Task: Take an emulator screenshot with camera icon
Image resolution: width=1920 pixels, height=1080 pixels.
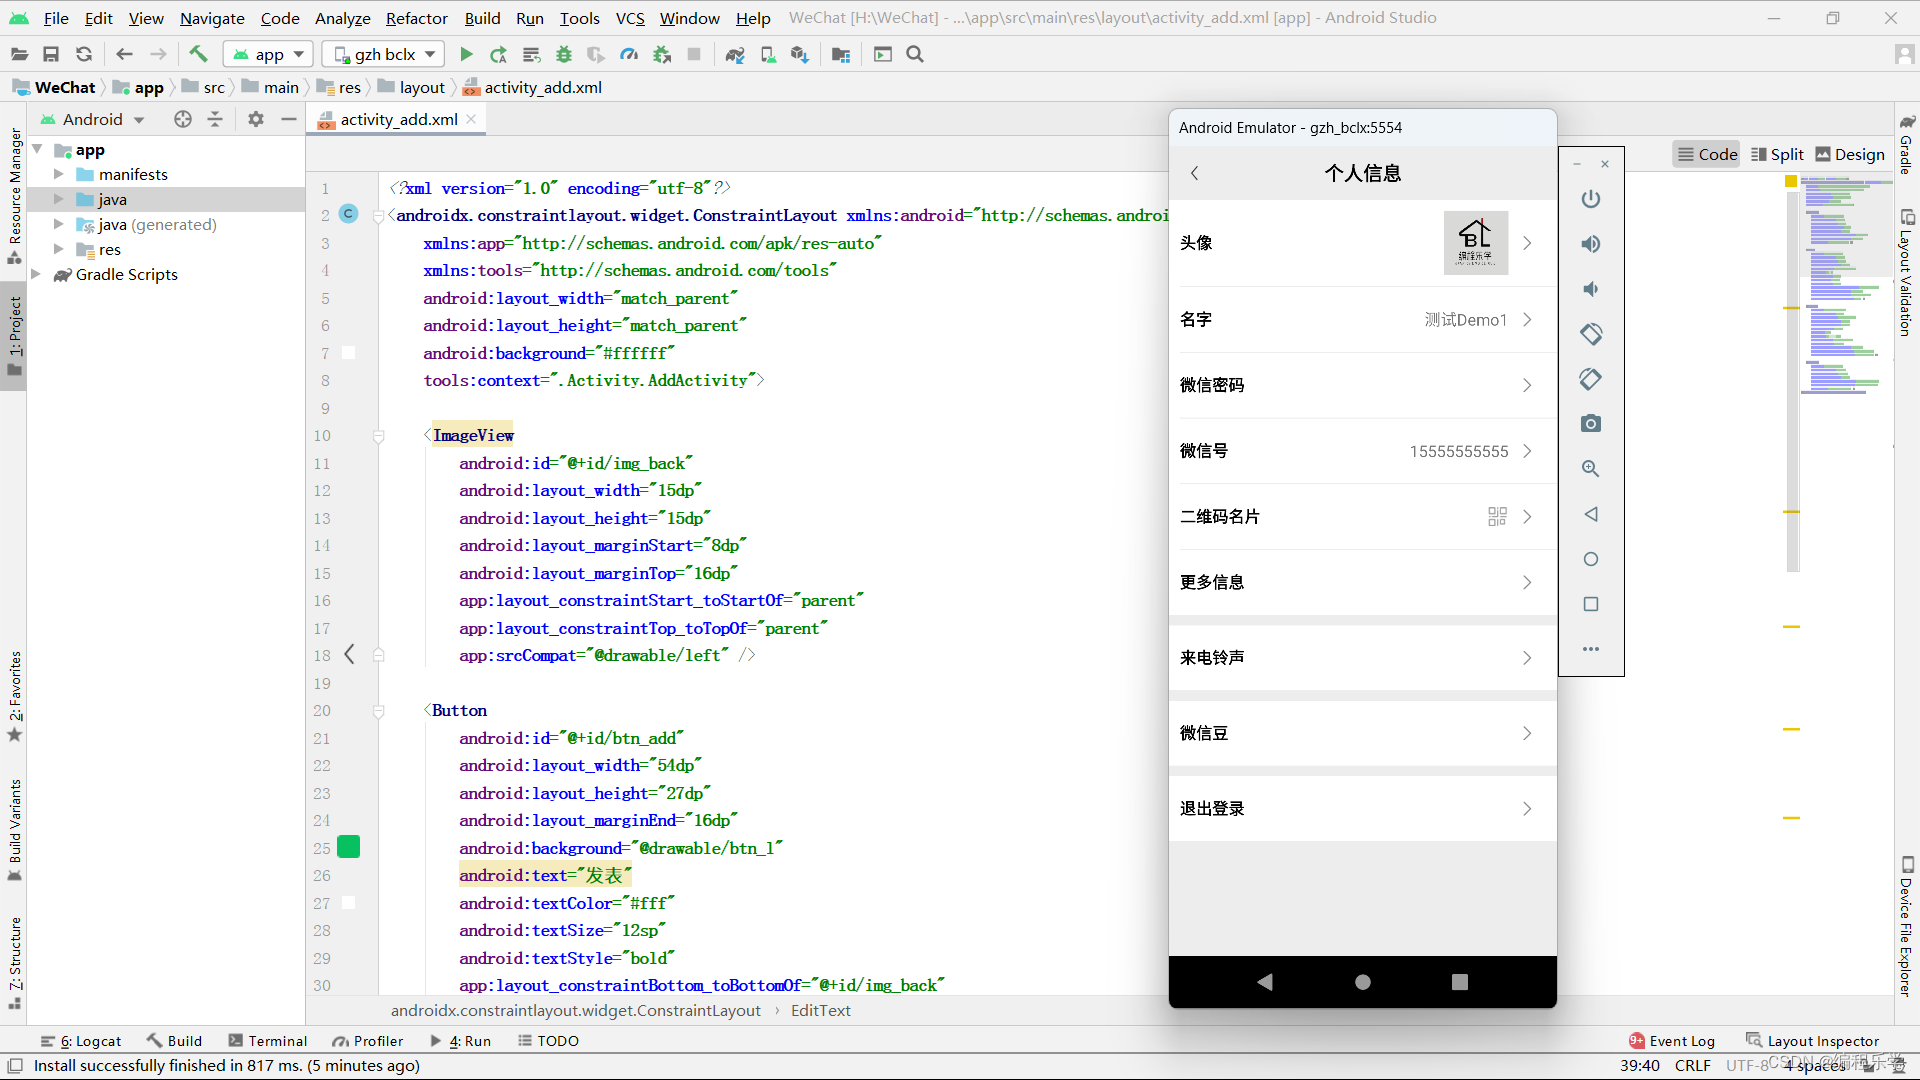Action: pos(1590,424)
